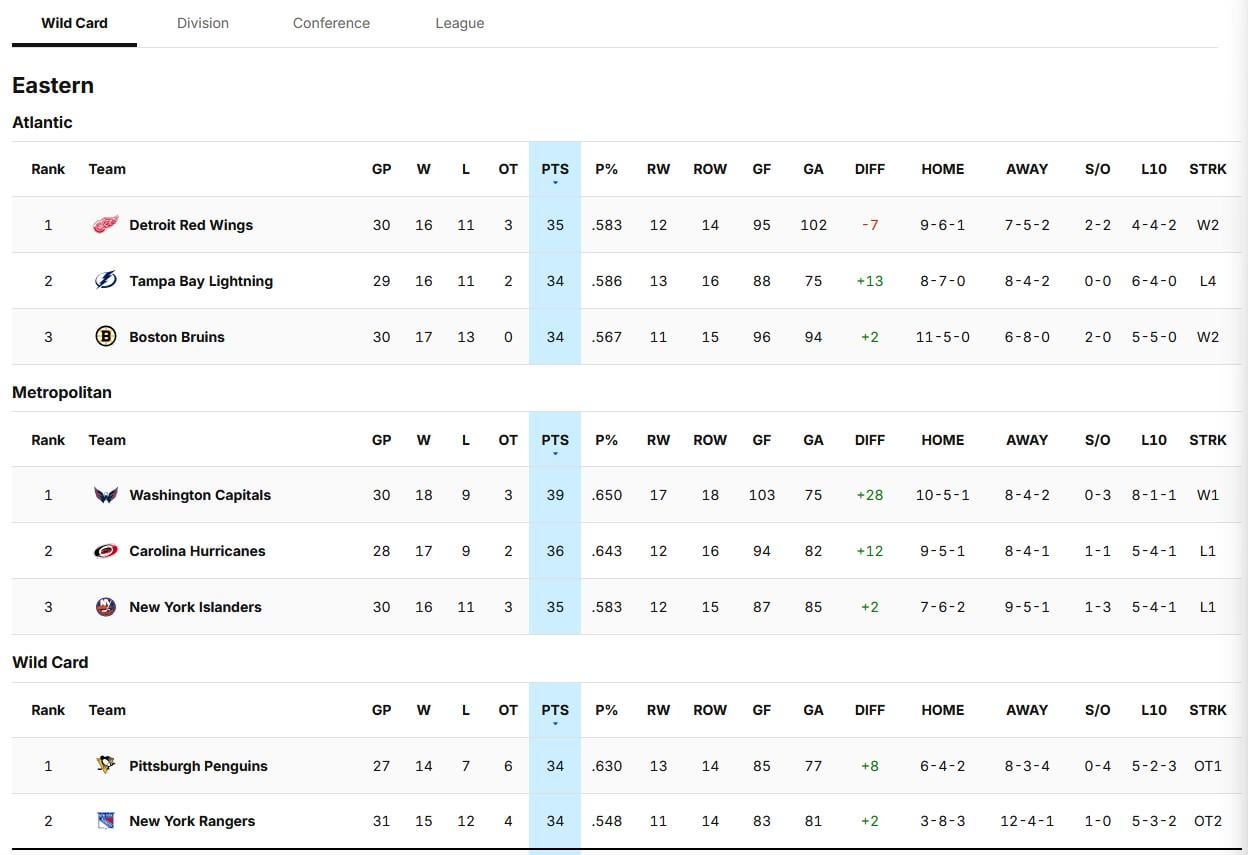Open the Washington Capitals team page
The image size is (1248, 855).
point(200,494)
